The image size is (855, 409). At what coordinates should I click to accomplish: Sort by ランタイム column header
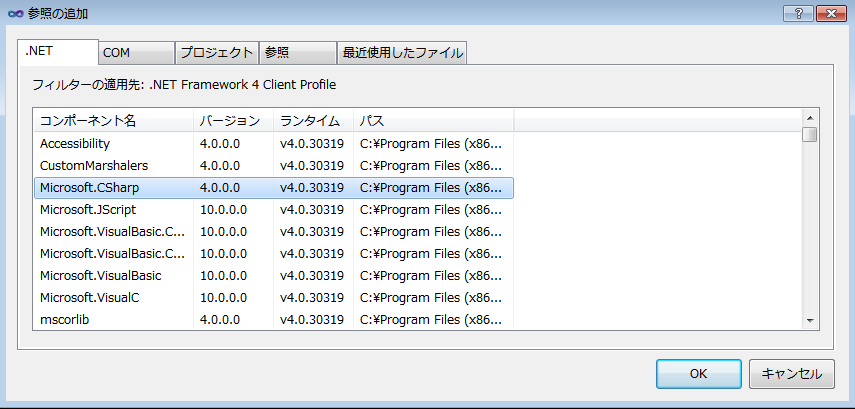(x=314, y=121)
